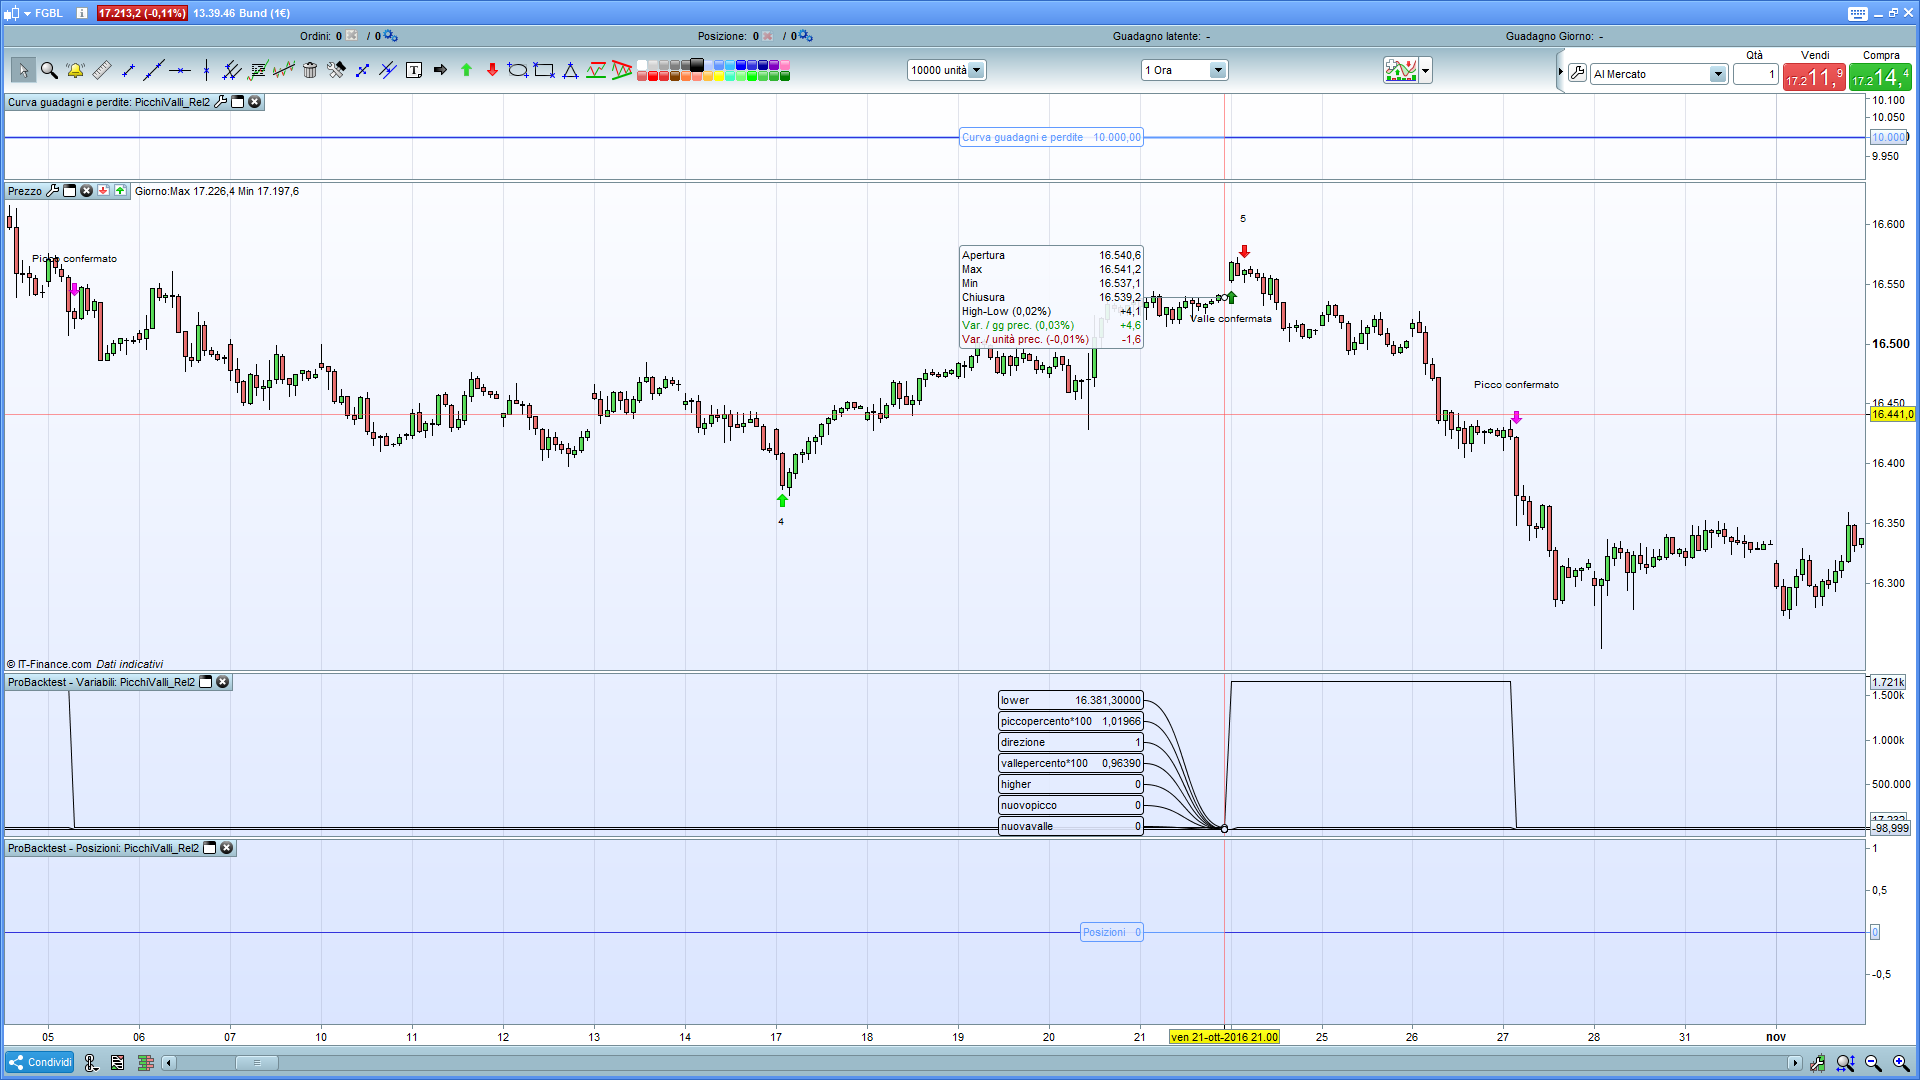Select the text annotation tool
Viewport: 1920px width, 1080px height.
[x=414, y=70]
